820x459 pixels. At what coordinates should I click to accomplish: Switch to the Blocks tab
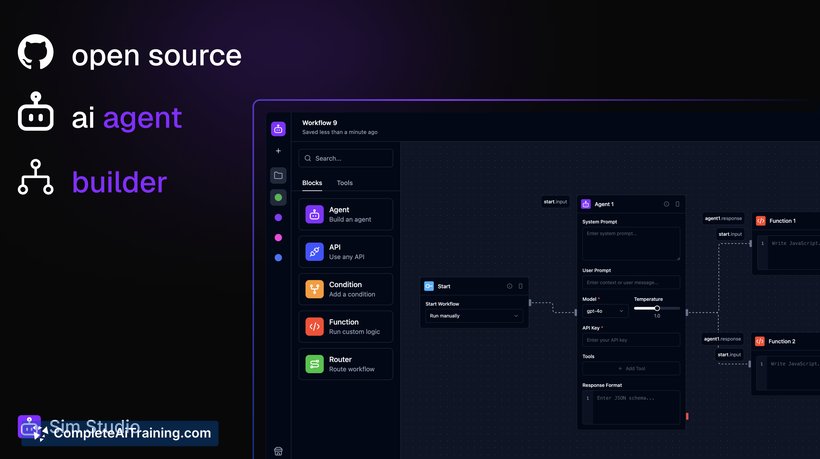point(312,183)
